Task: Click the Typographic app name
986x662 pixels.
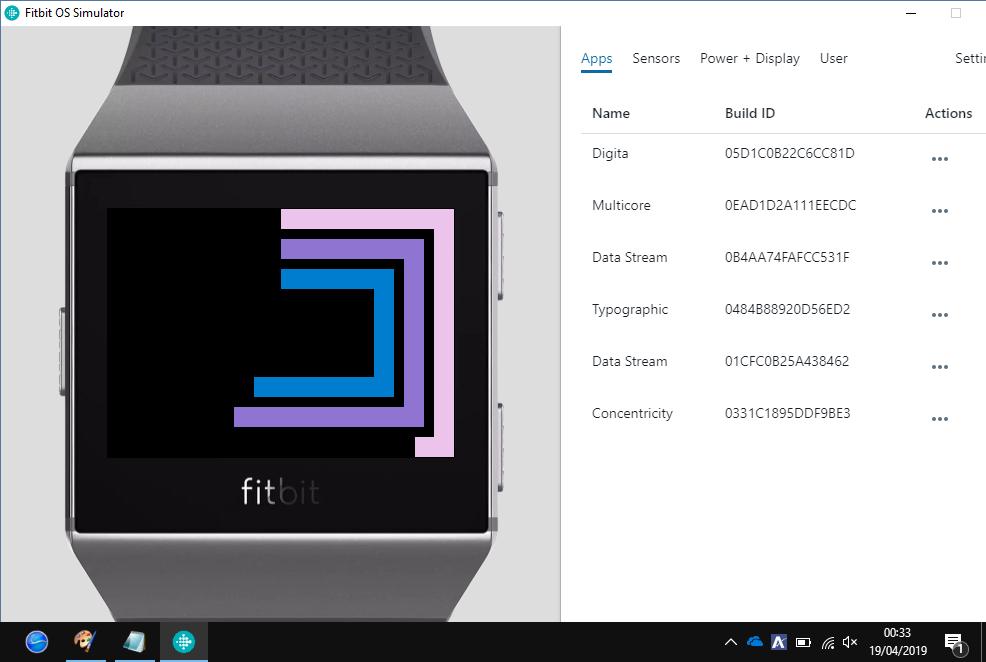Action: 630,309
